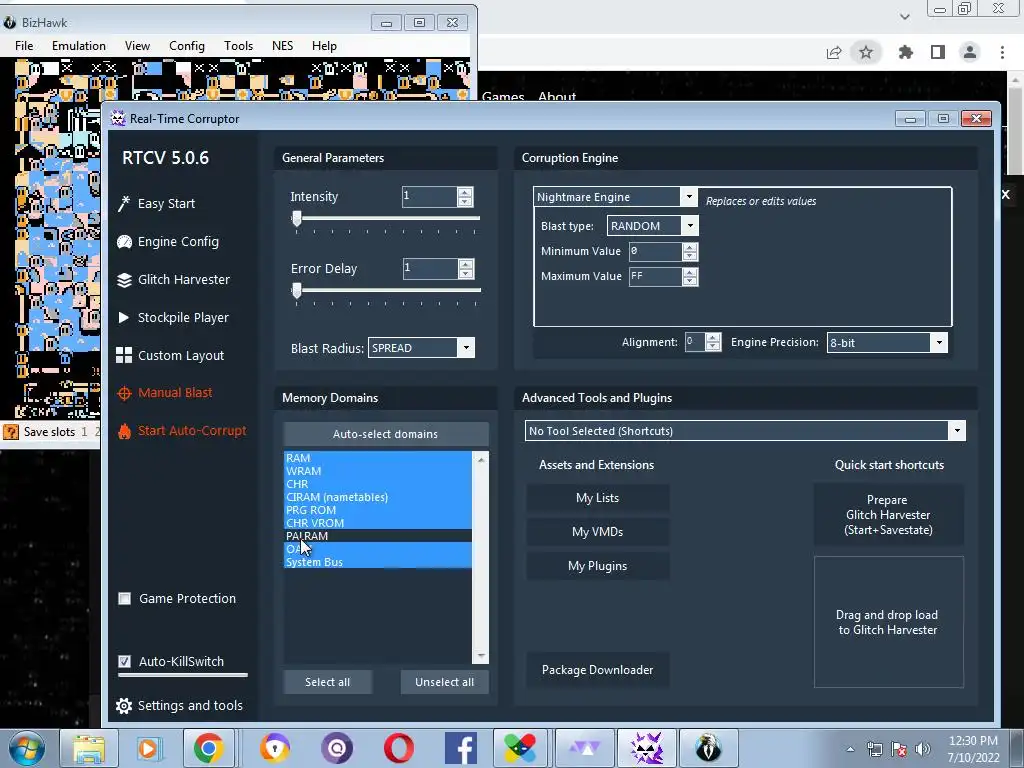Toggle browser side panel icon
Screen dimensions: 1024x768
938,52
